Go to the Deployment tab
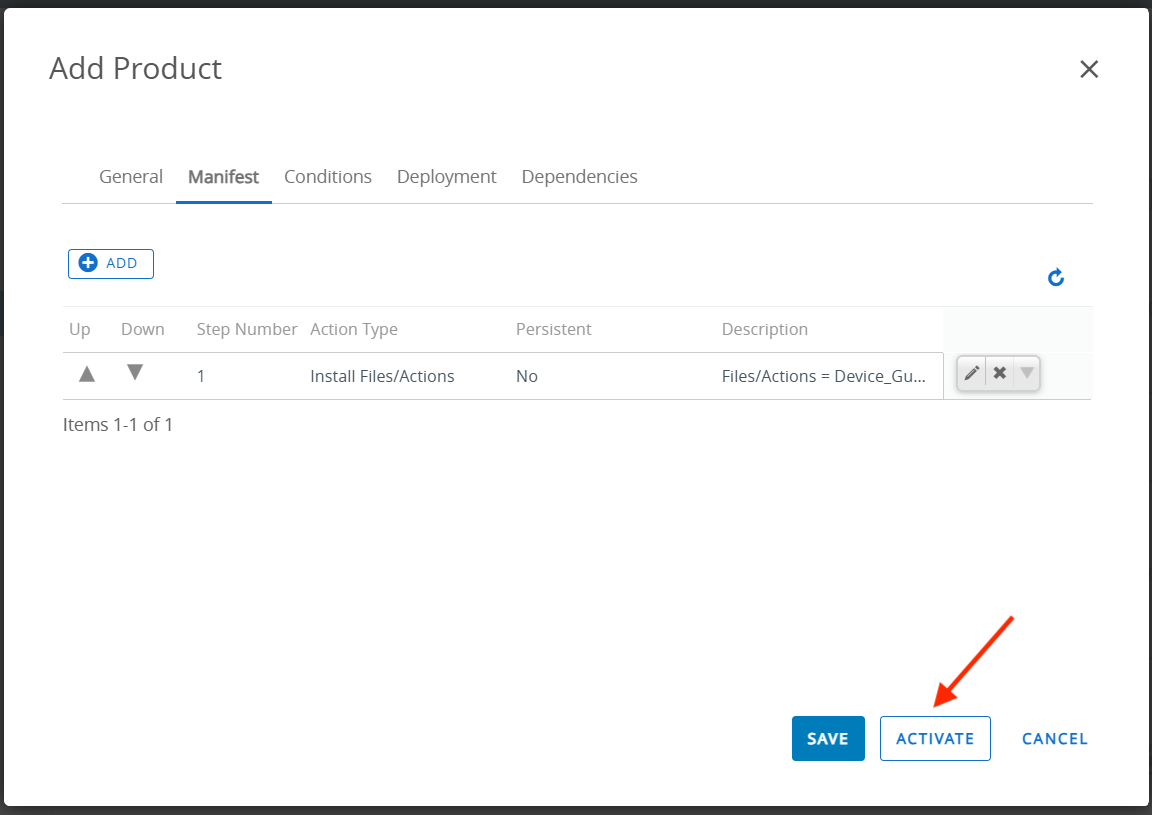This screenshot has width=1152, height=815. pyautogui.click(x=446, y=177)
